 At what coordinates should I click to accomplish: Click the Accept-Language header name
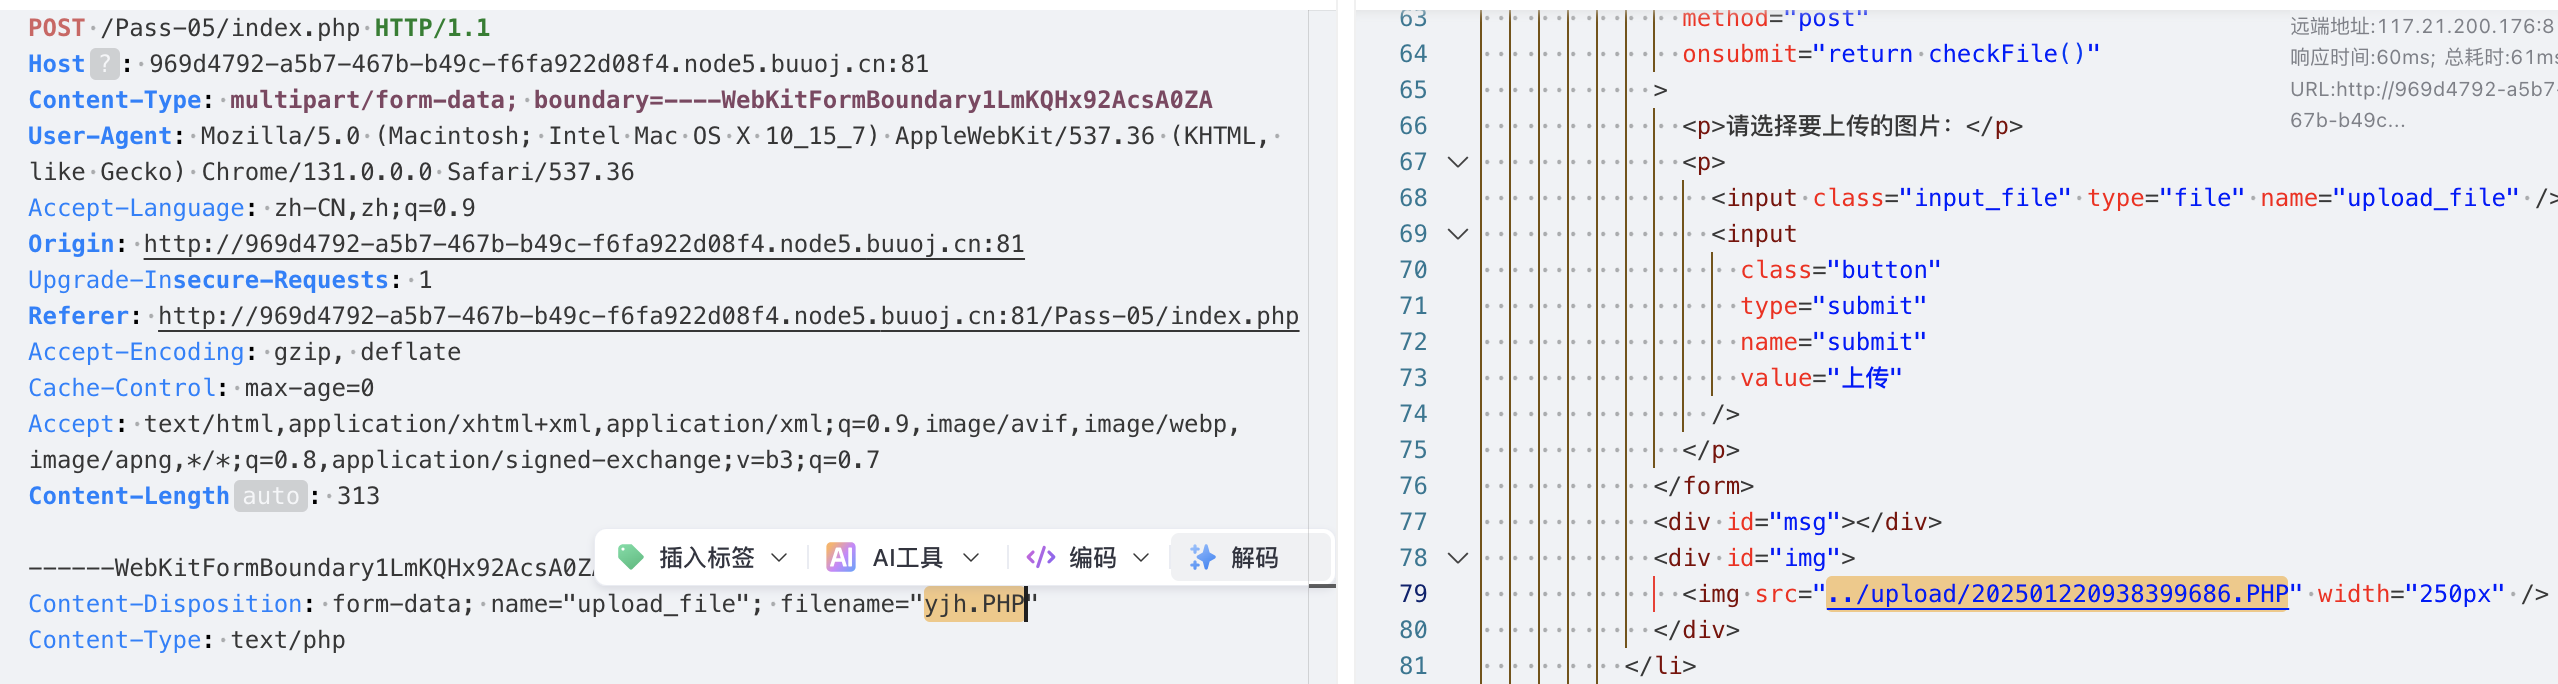coord(136,208)
